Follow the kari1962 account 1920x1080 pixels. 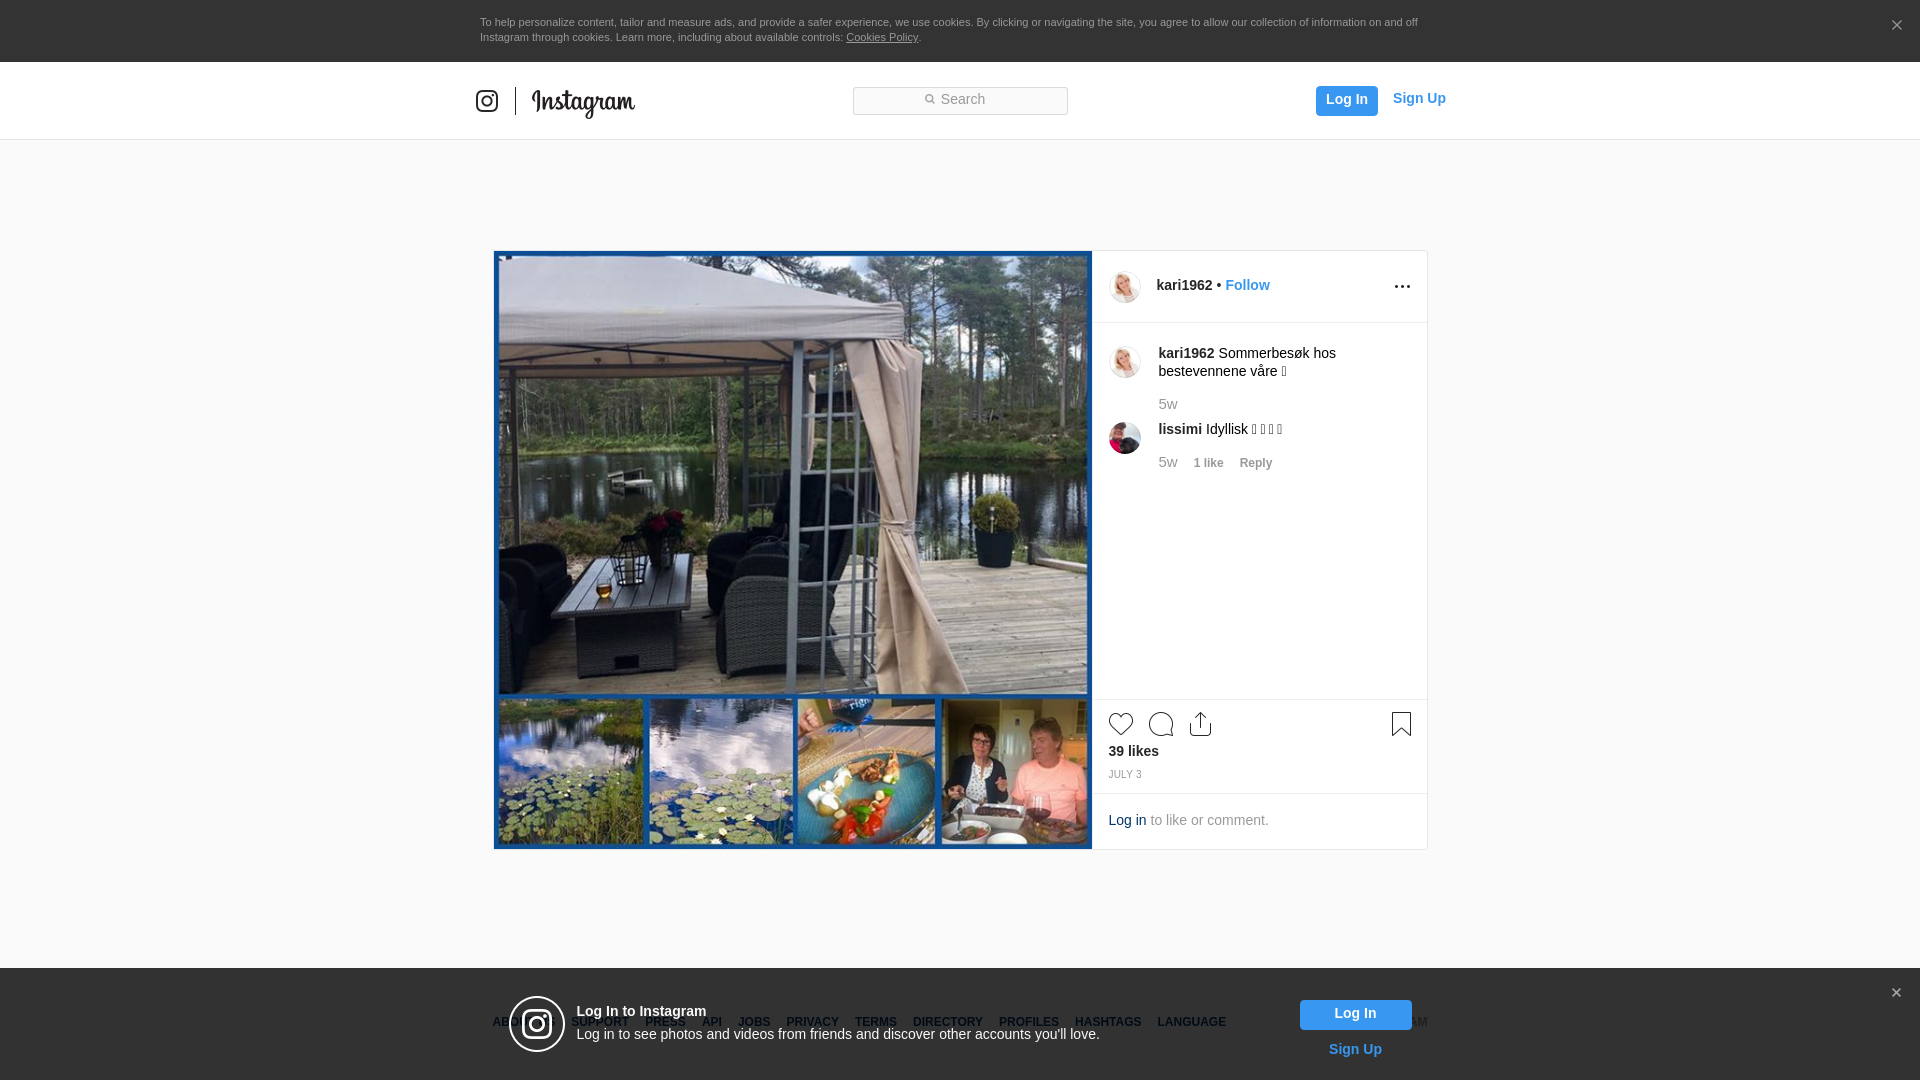pos(1247,286)
